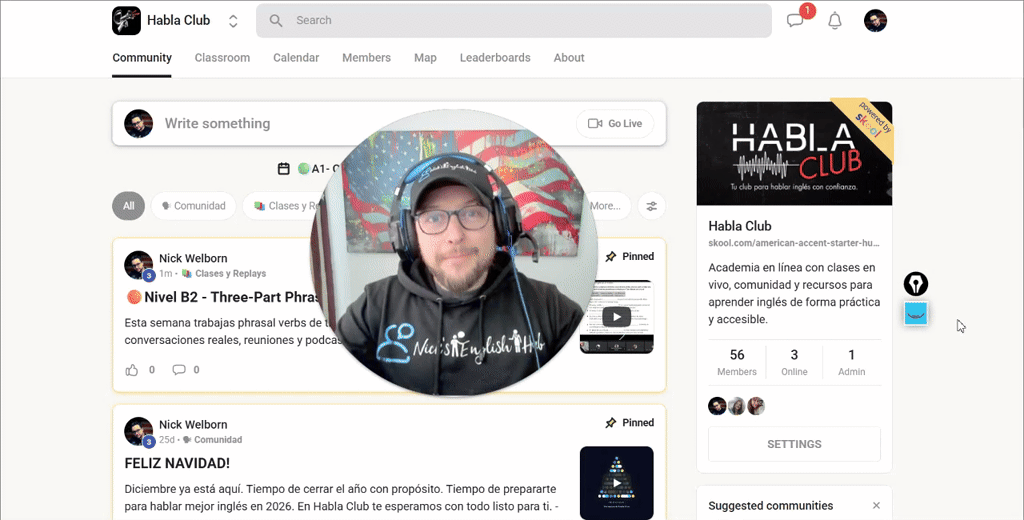This screenshot has width=1024, height=520.
Task: Like the Nivel B2 post
Action: coord(132,370)
